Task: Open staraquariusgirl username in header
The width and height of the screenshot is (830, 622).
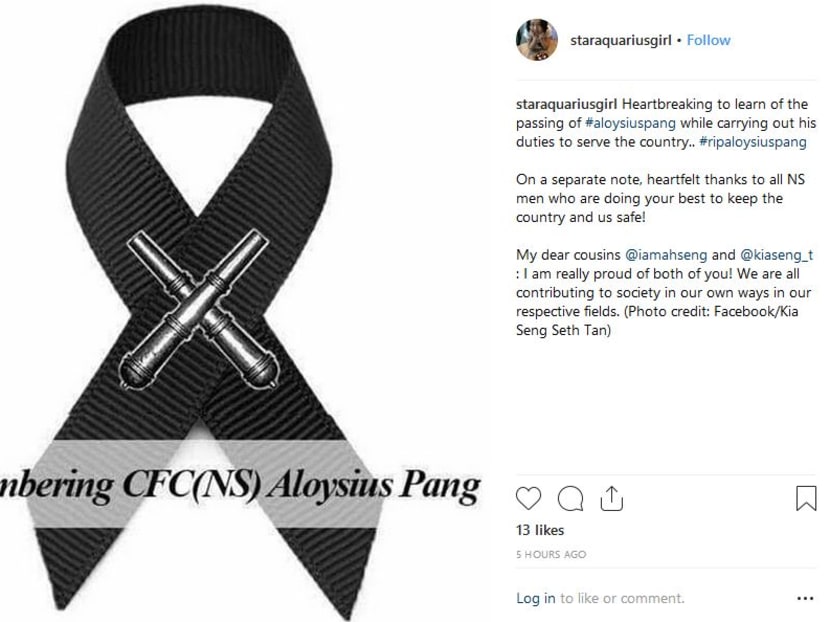Action: coord(620,40)
